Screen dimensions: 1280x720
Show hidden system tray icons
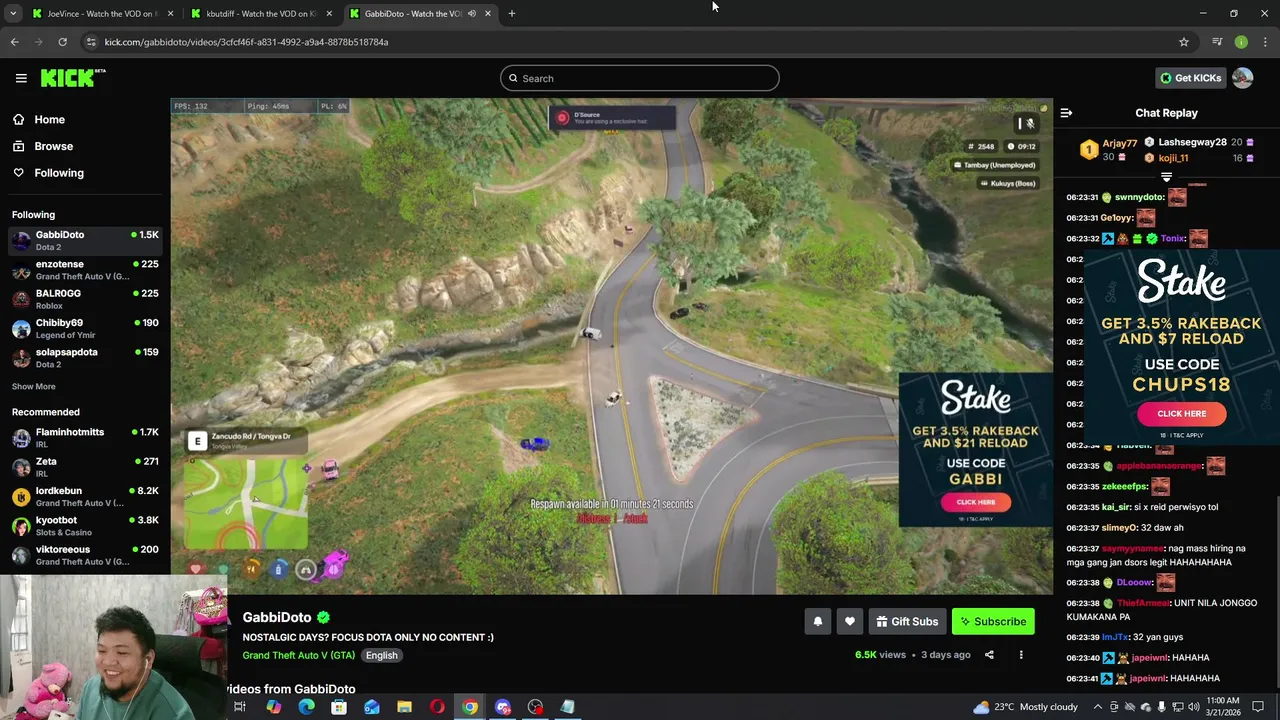click(1098, 707)
